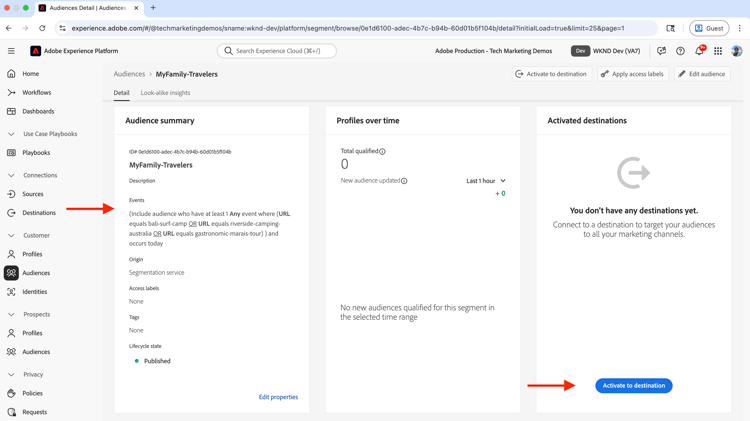
Task: Click the audience ID text
Action: [x=180, y=152]
